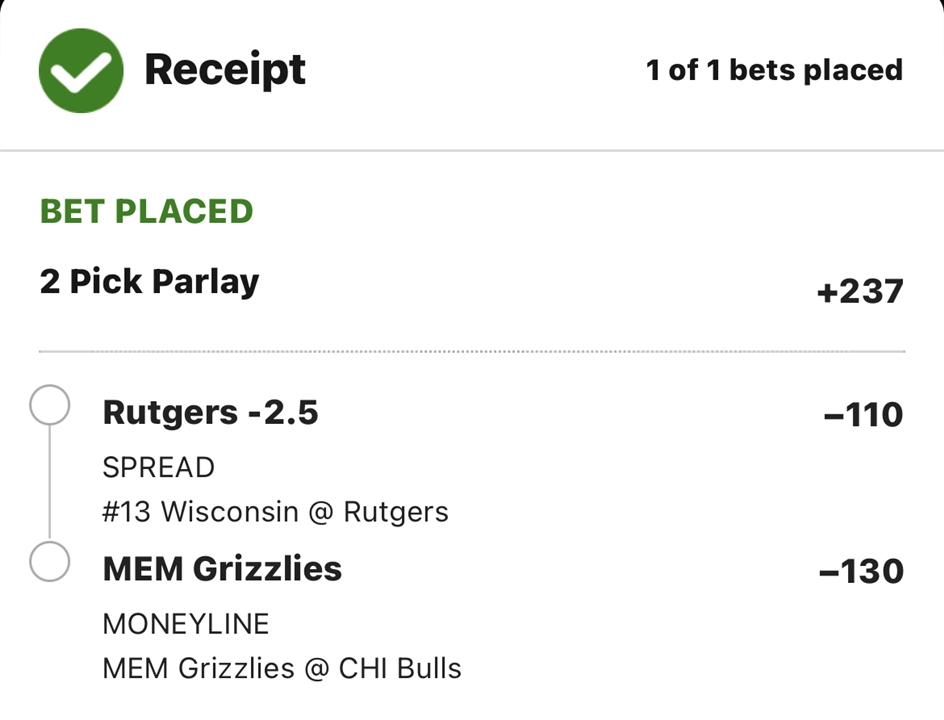Open the MEM Grizzlies pick

click(222, 569)
